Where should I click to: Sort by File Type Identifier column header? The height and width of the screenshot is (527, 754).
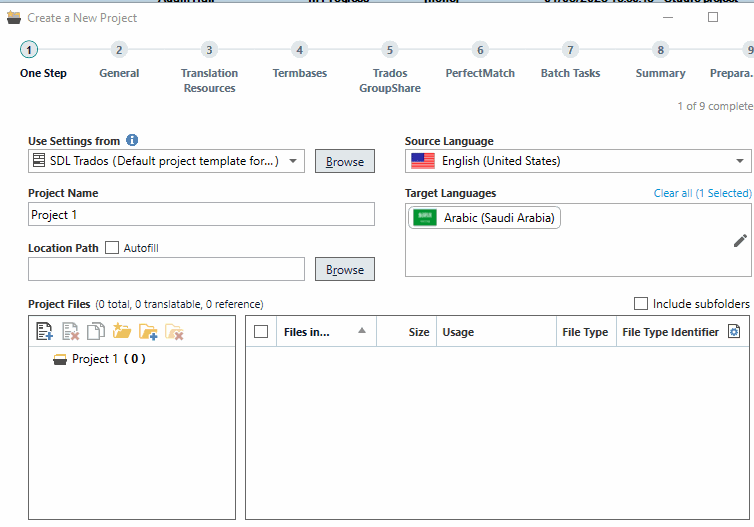pyautogui.click(x=670, y=332)
